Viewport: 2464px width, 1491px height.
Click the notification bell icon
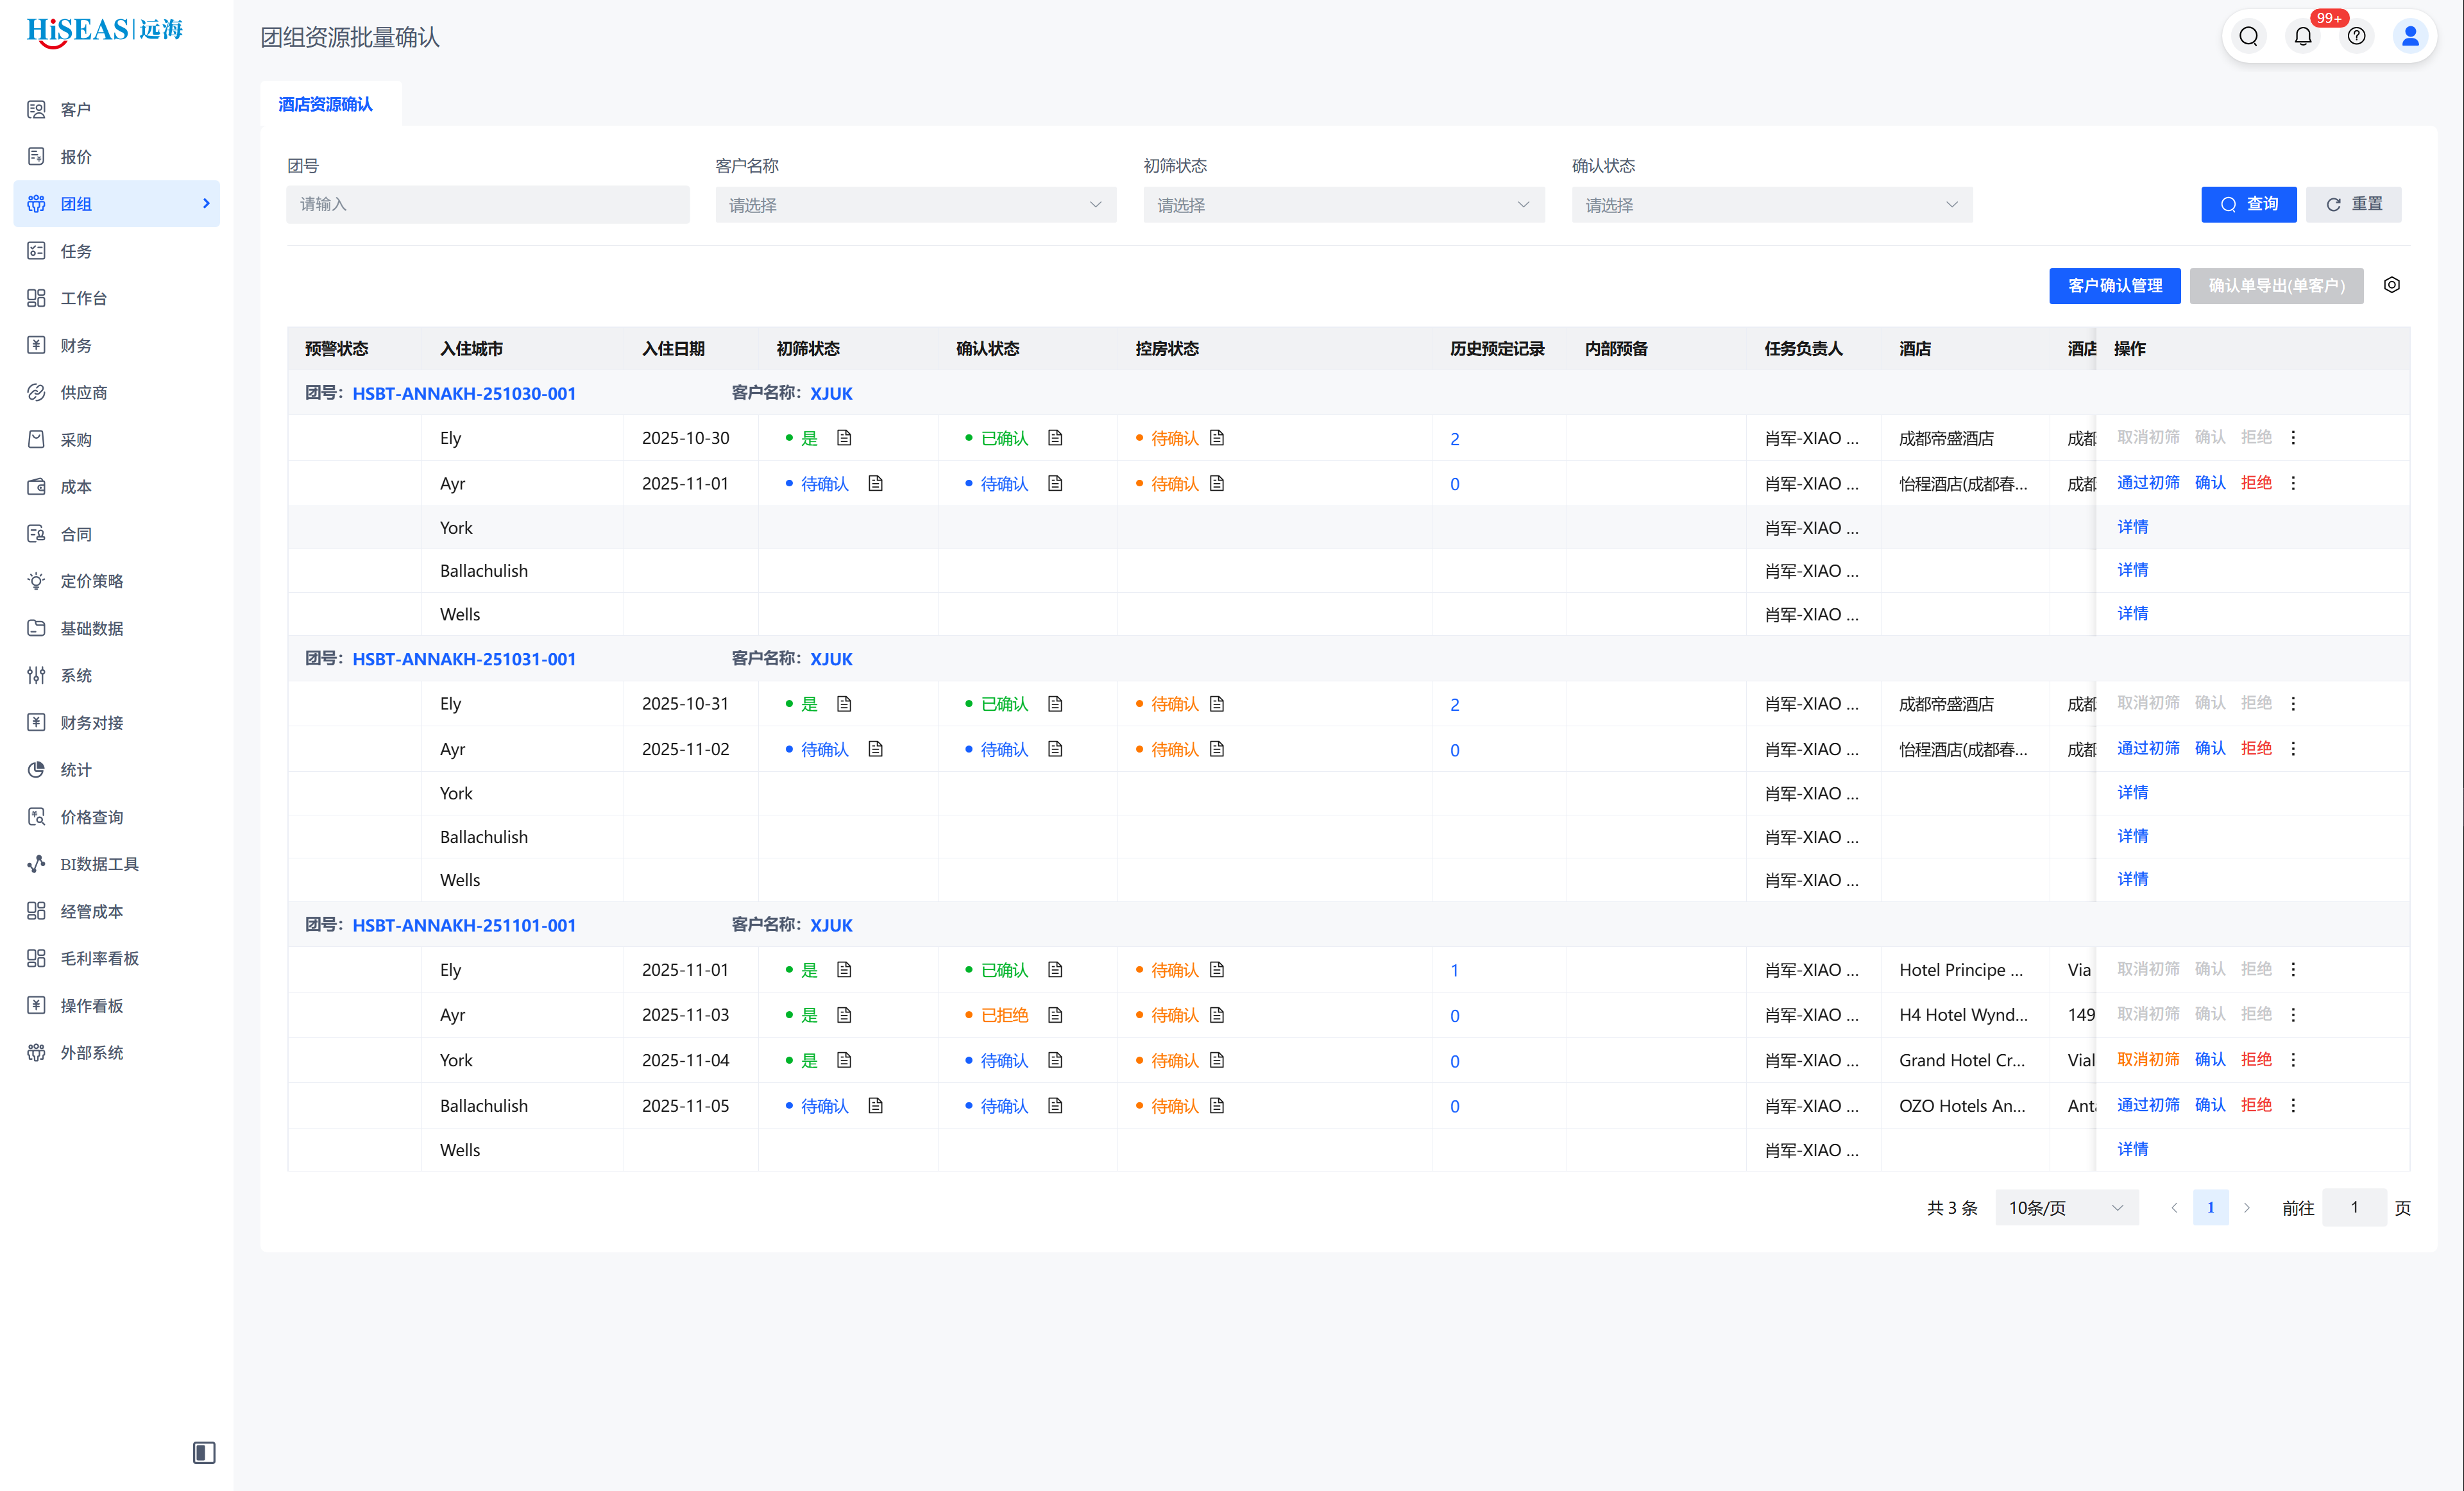click(x=2302, y=37)
